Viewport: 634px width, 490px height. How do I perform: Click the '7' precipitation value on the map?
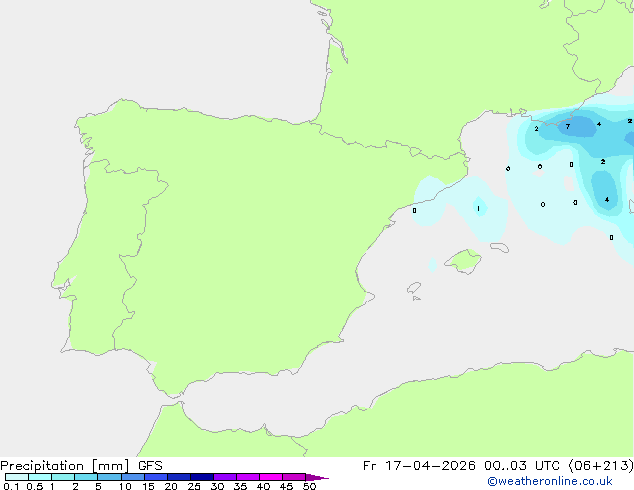[x=568, y=127]
